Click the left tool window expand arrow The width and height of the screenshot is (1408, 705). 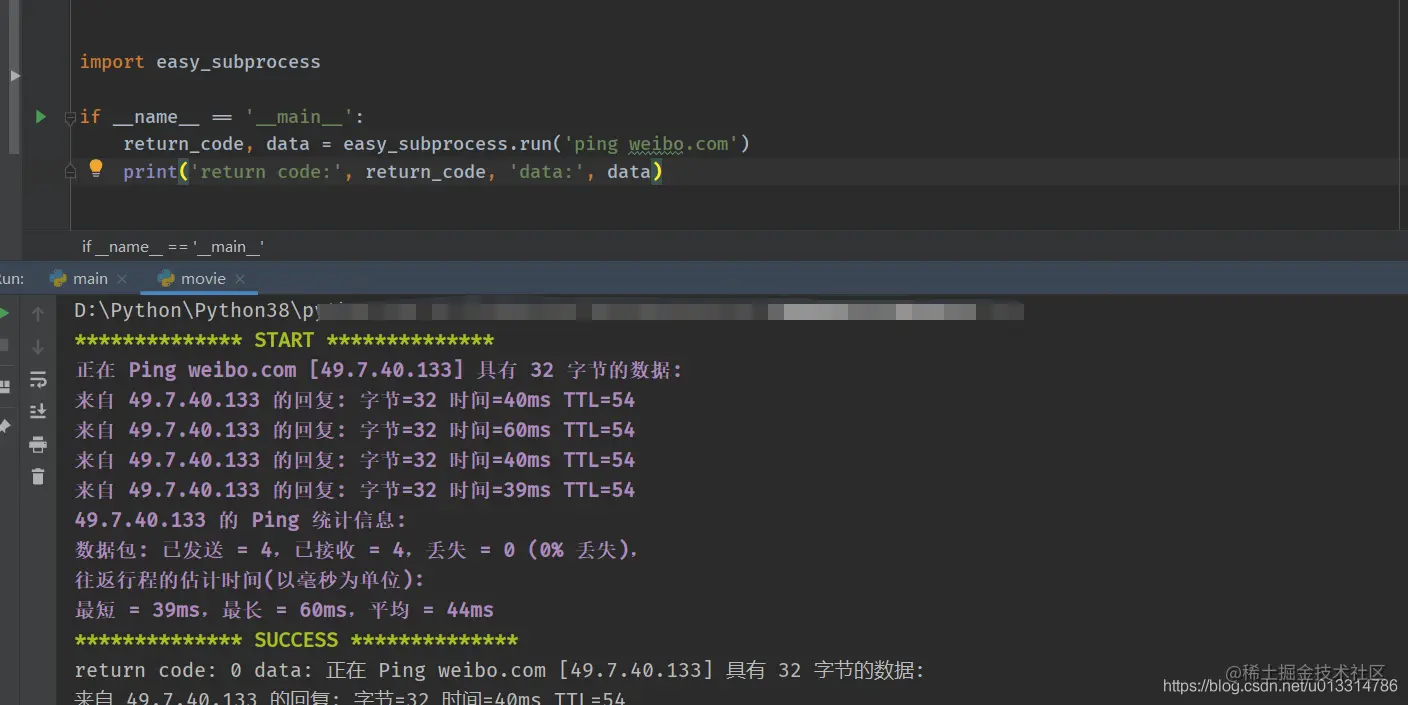[x=14, y=75]
